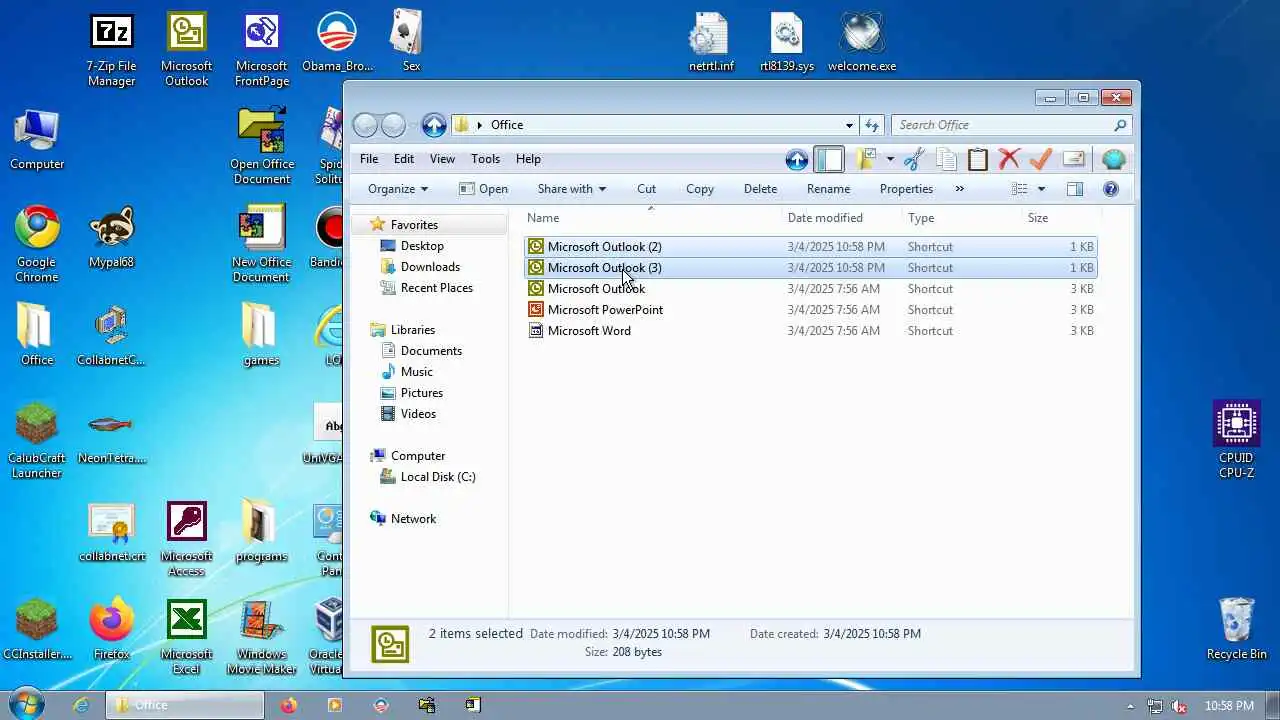The image size is (1280, 720).
Task: Click the orange checkmark Properties icon
Action: click(x=1041, y=159)
